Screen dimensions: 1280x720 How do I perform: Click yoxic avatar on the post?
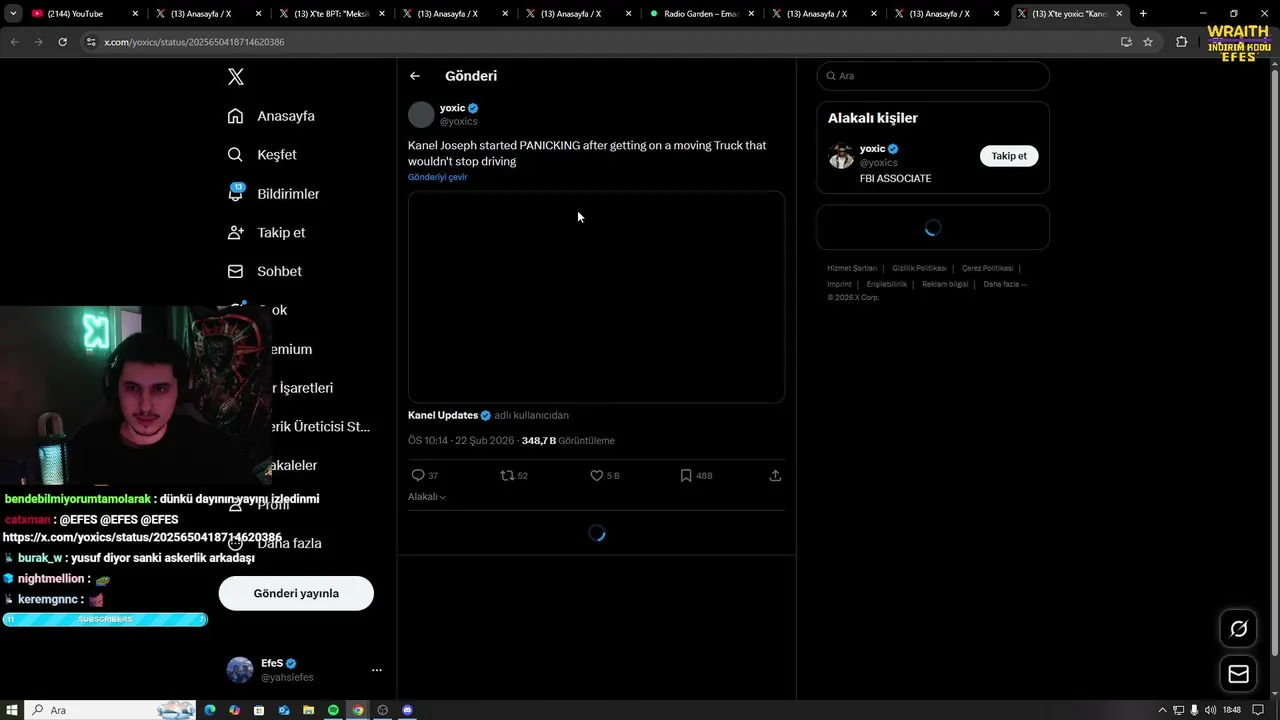pyautogui.click(x=421, y=114)
